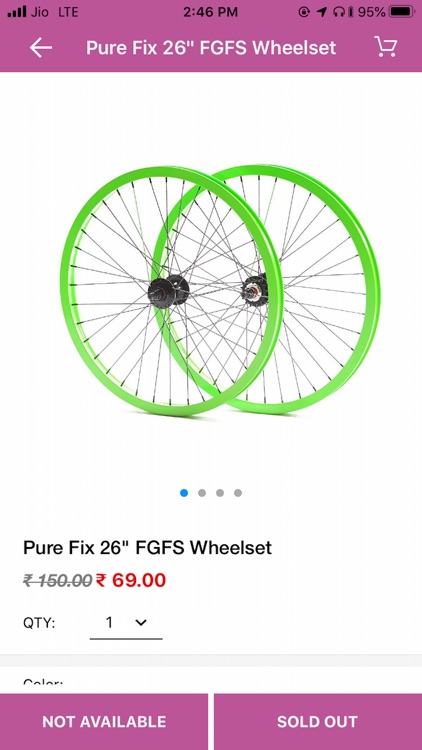Image resolution: width=422 pixels, height=750 pixels.
Task: Jump to the fourth image dot
Action: point(238,493)
